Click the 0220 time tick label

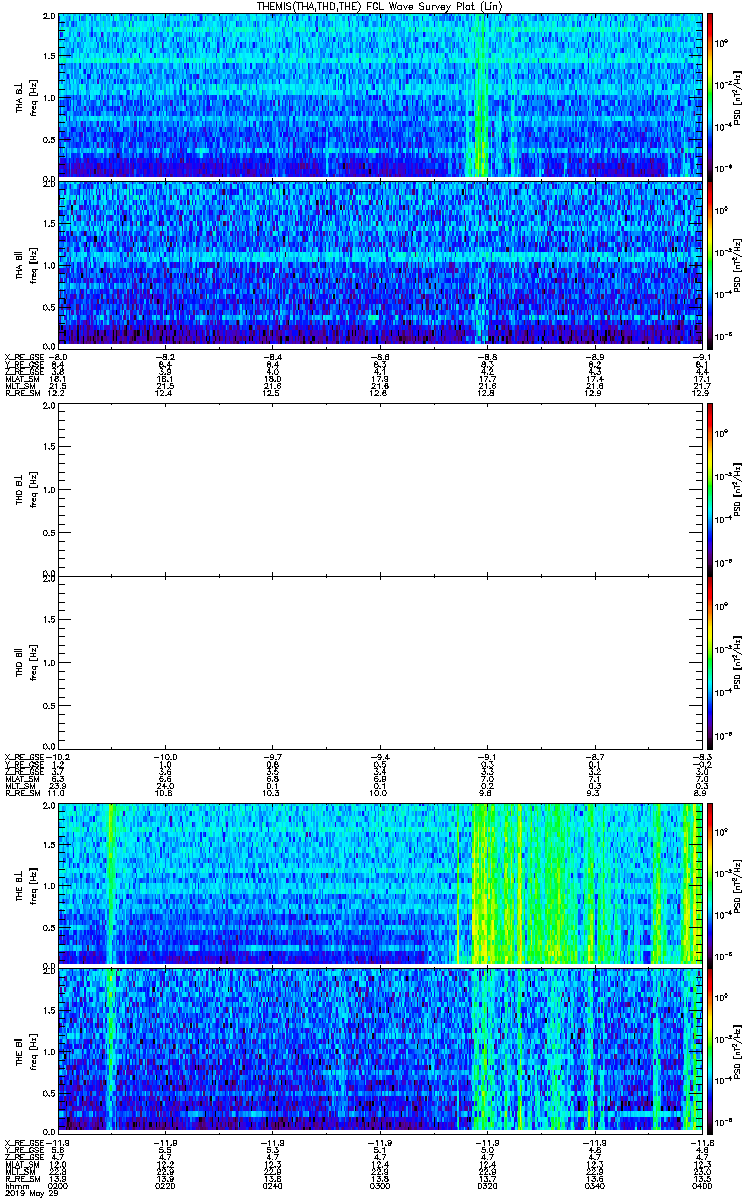click(166, 1185)
